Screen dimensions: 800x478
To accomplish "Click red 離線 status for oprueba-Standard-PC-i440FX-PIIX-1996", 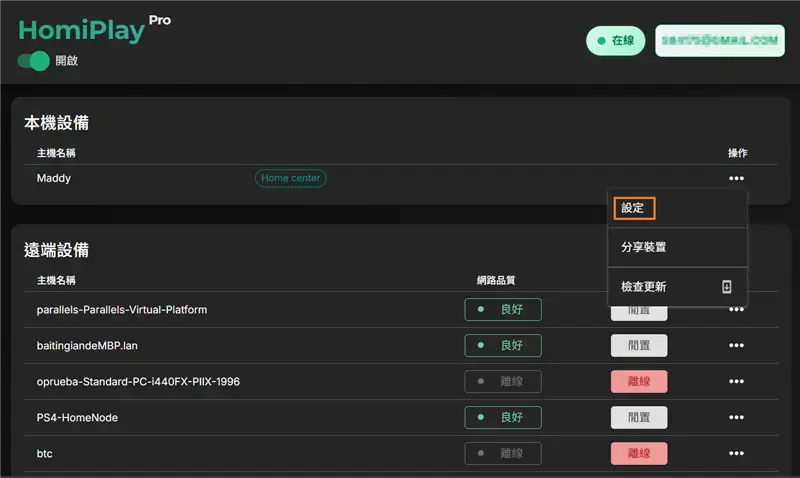I will [639, 381].
